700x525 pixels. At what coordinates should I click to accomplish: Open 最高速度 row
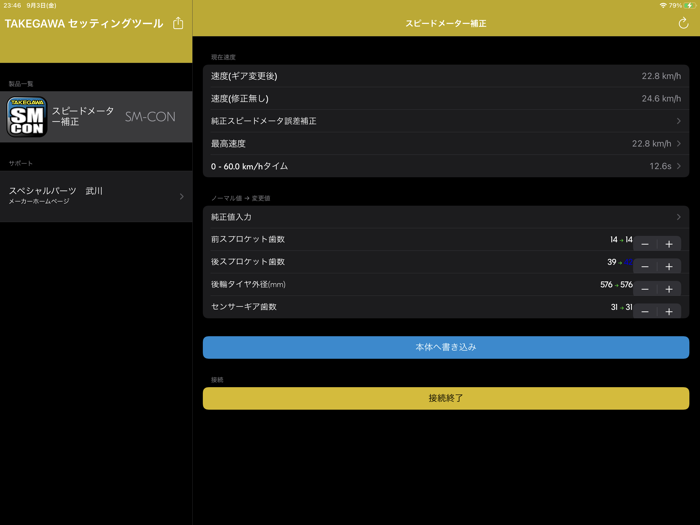[446, 143]
